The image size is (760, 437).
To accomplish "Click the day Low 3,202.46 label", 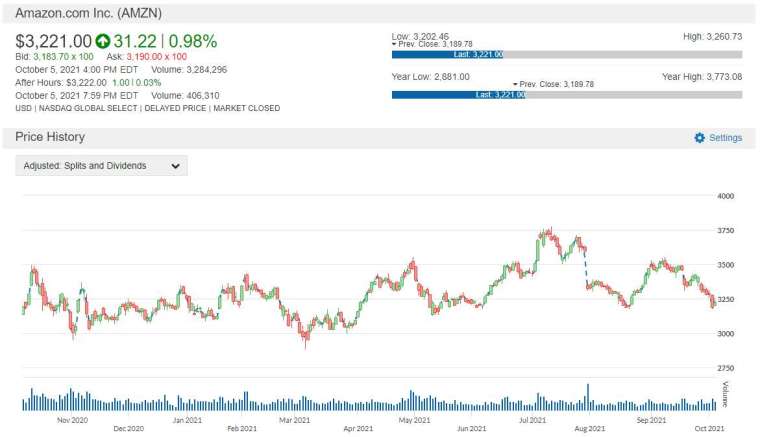I will click(420, 36).
